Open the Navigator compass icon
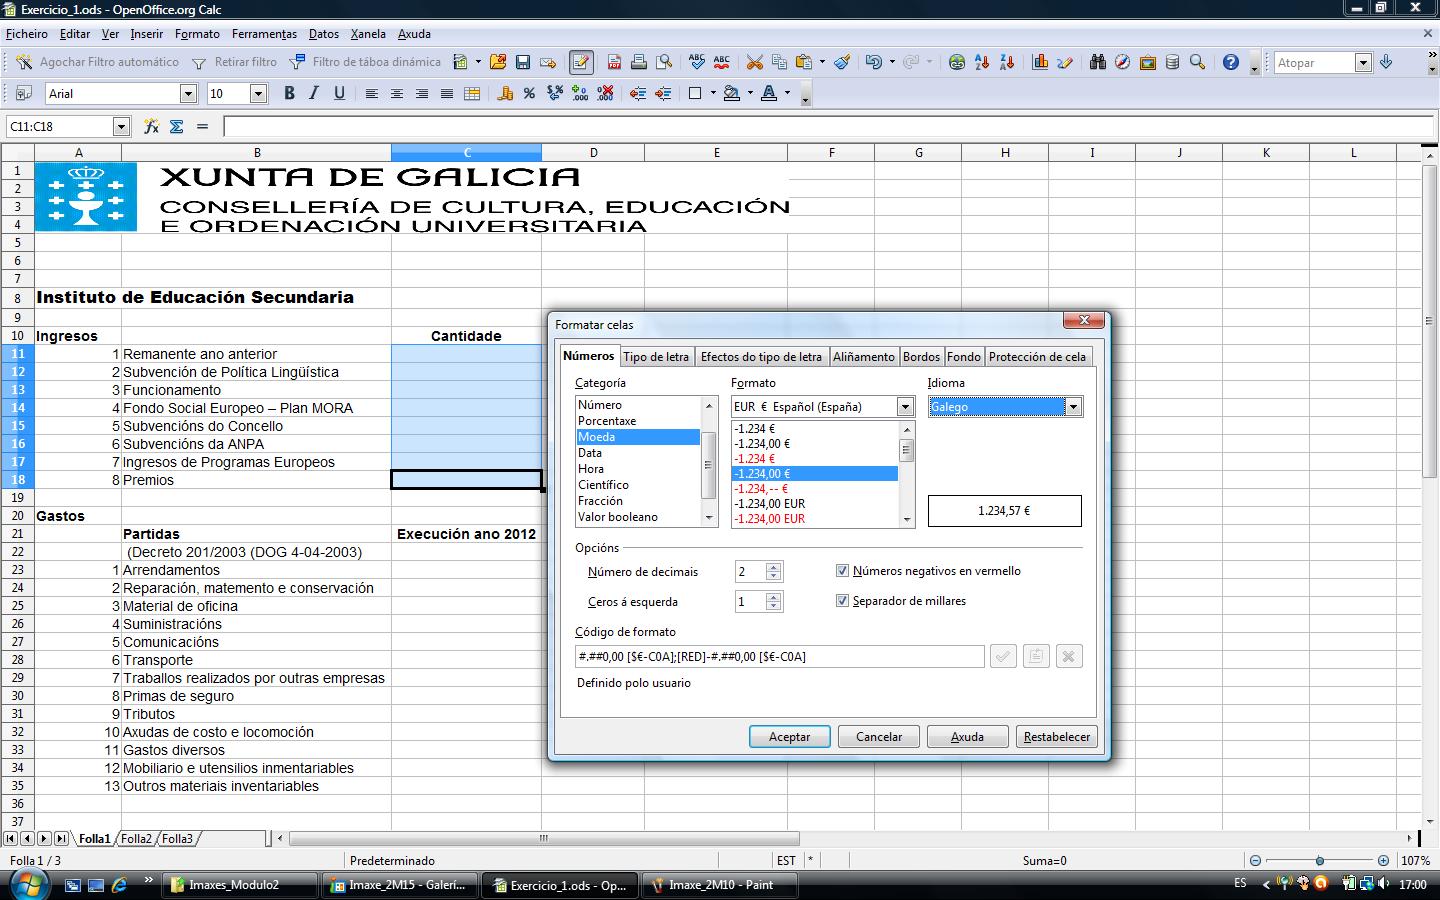The height and width of the screenshot is (900, 1440). [1122, 62]
